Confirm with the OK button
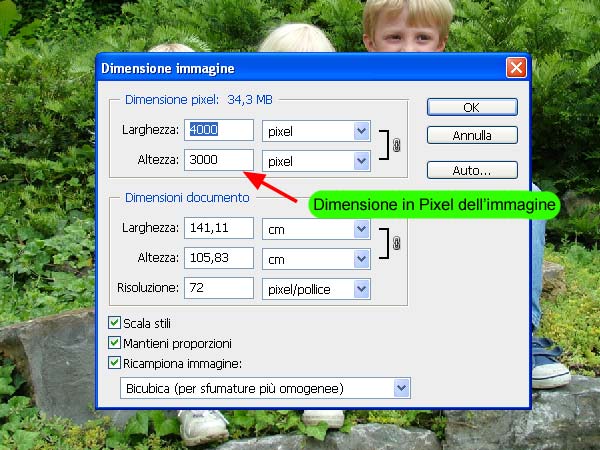This screenshot has height=450, width=600. coord(472,107)
